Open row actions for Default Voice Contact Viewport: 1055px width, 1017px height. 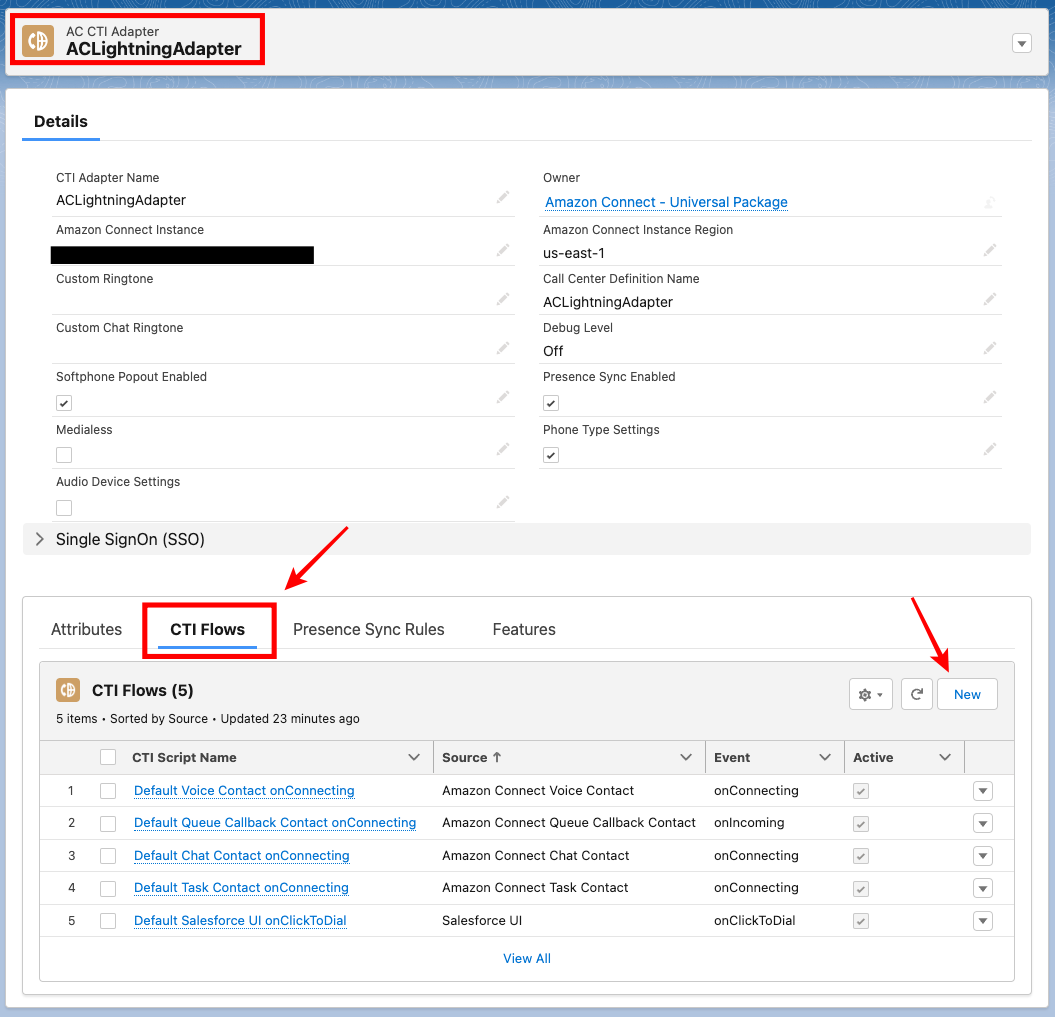982,791
